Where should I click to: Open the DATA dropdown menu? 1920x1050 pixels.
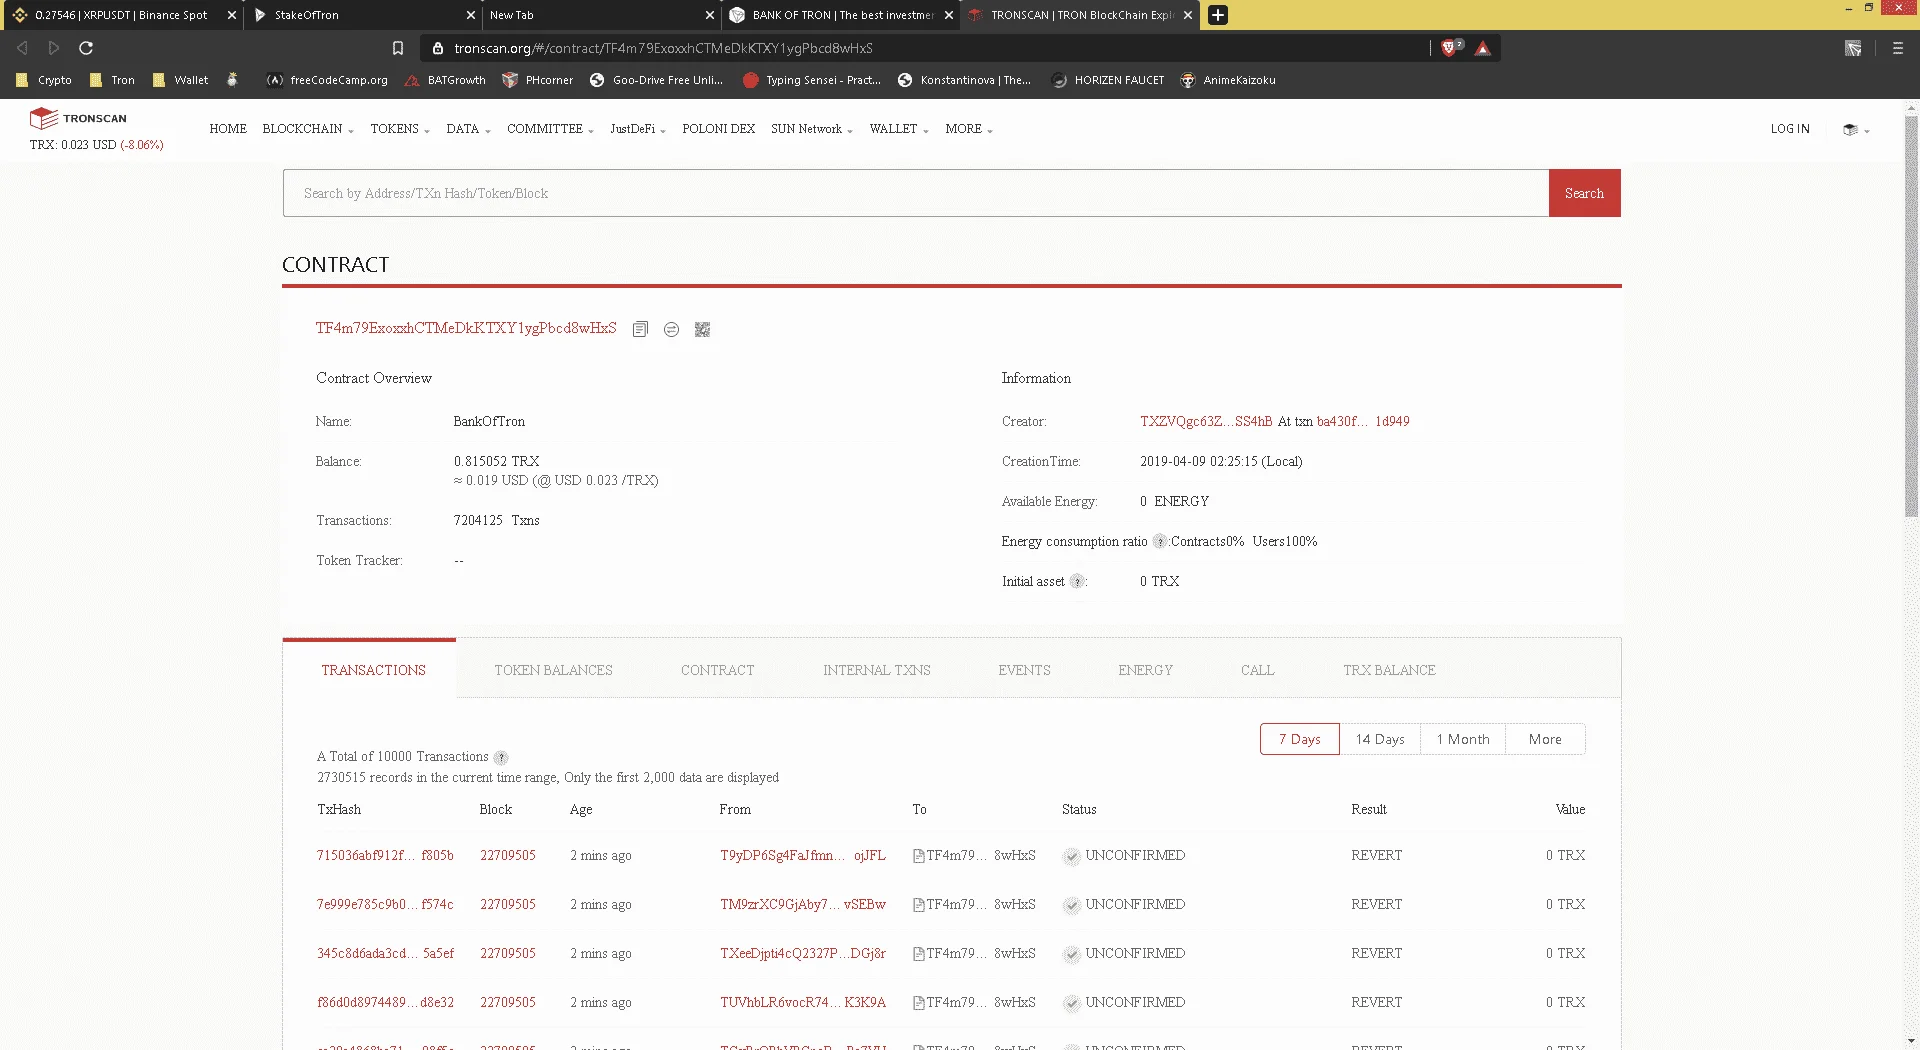coord(468,129)
